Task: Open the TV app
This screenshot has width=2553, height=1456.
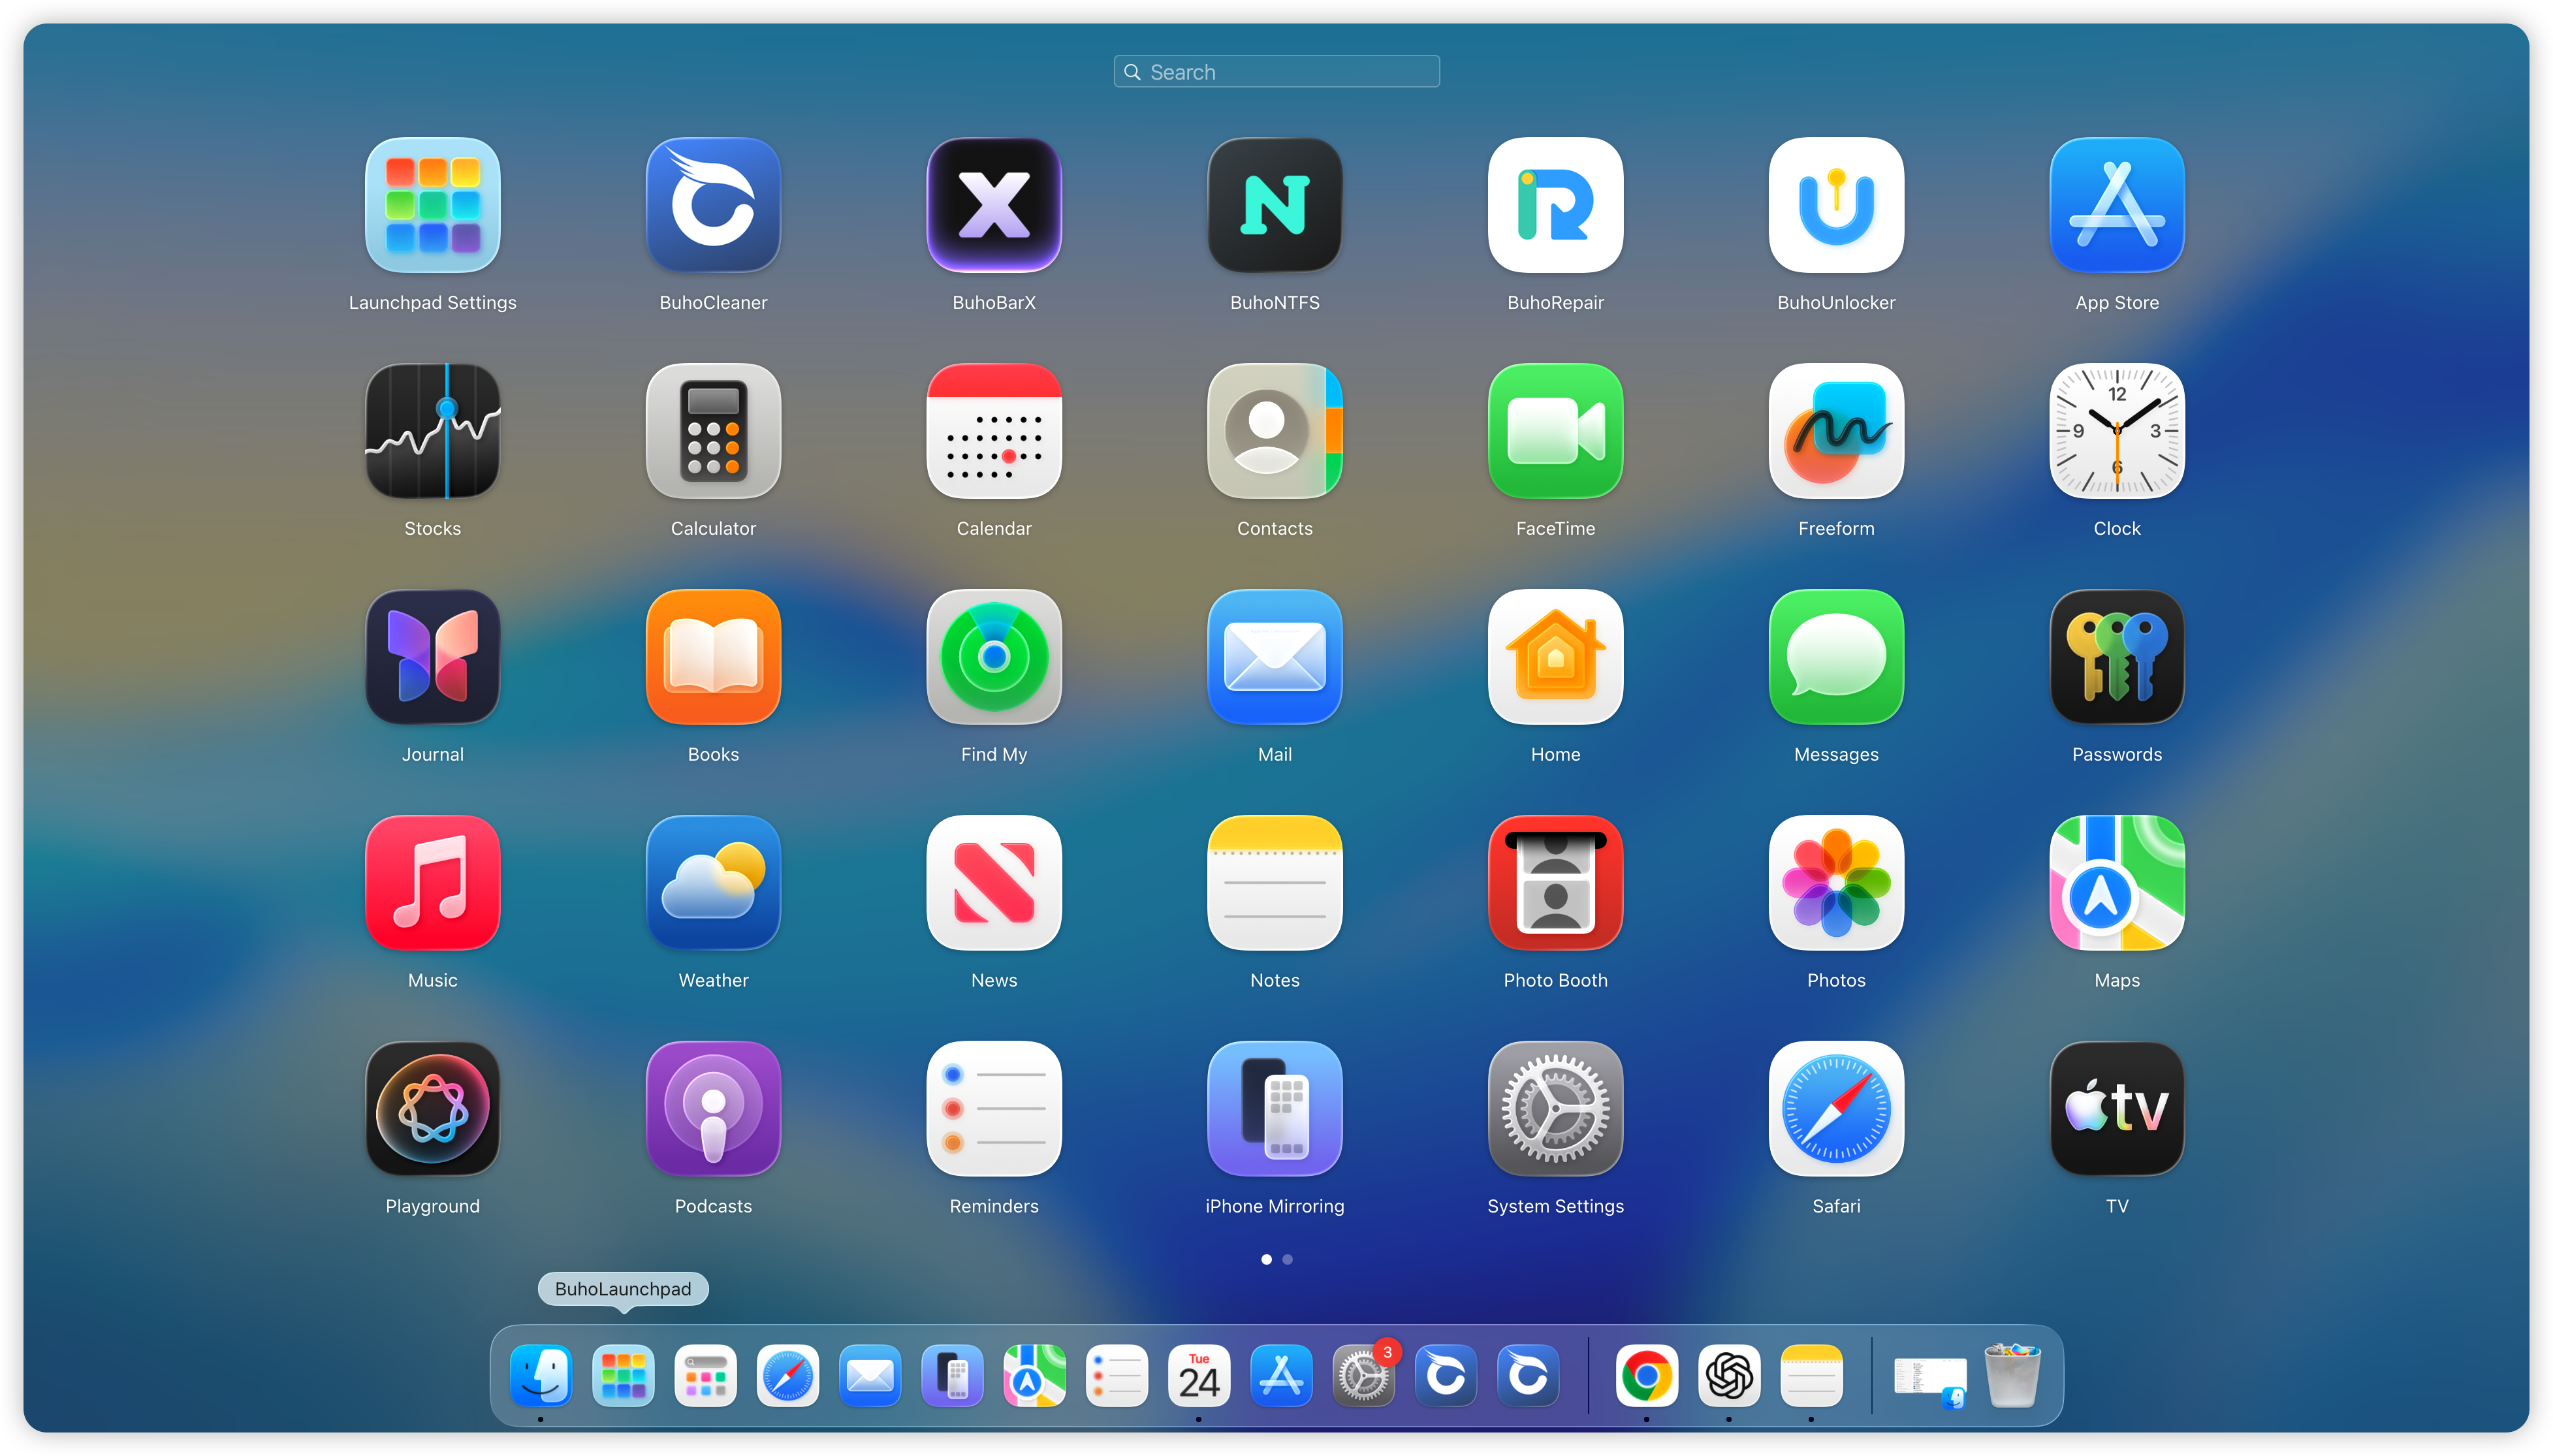Action: tap(2117, 1109)
